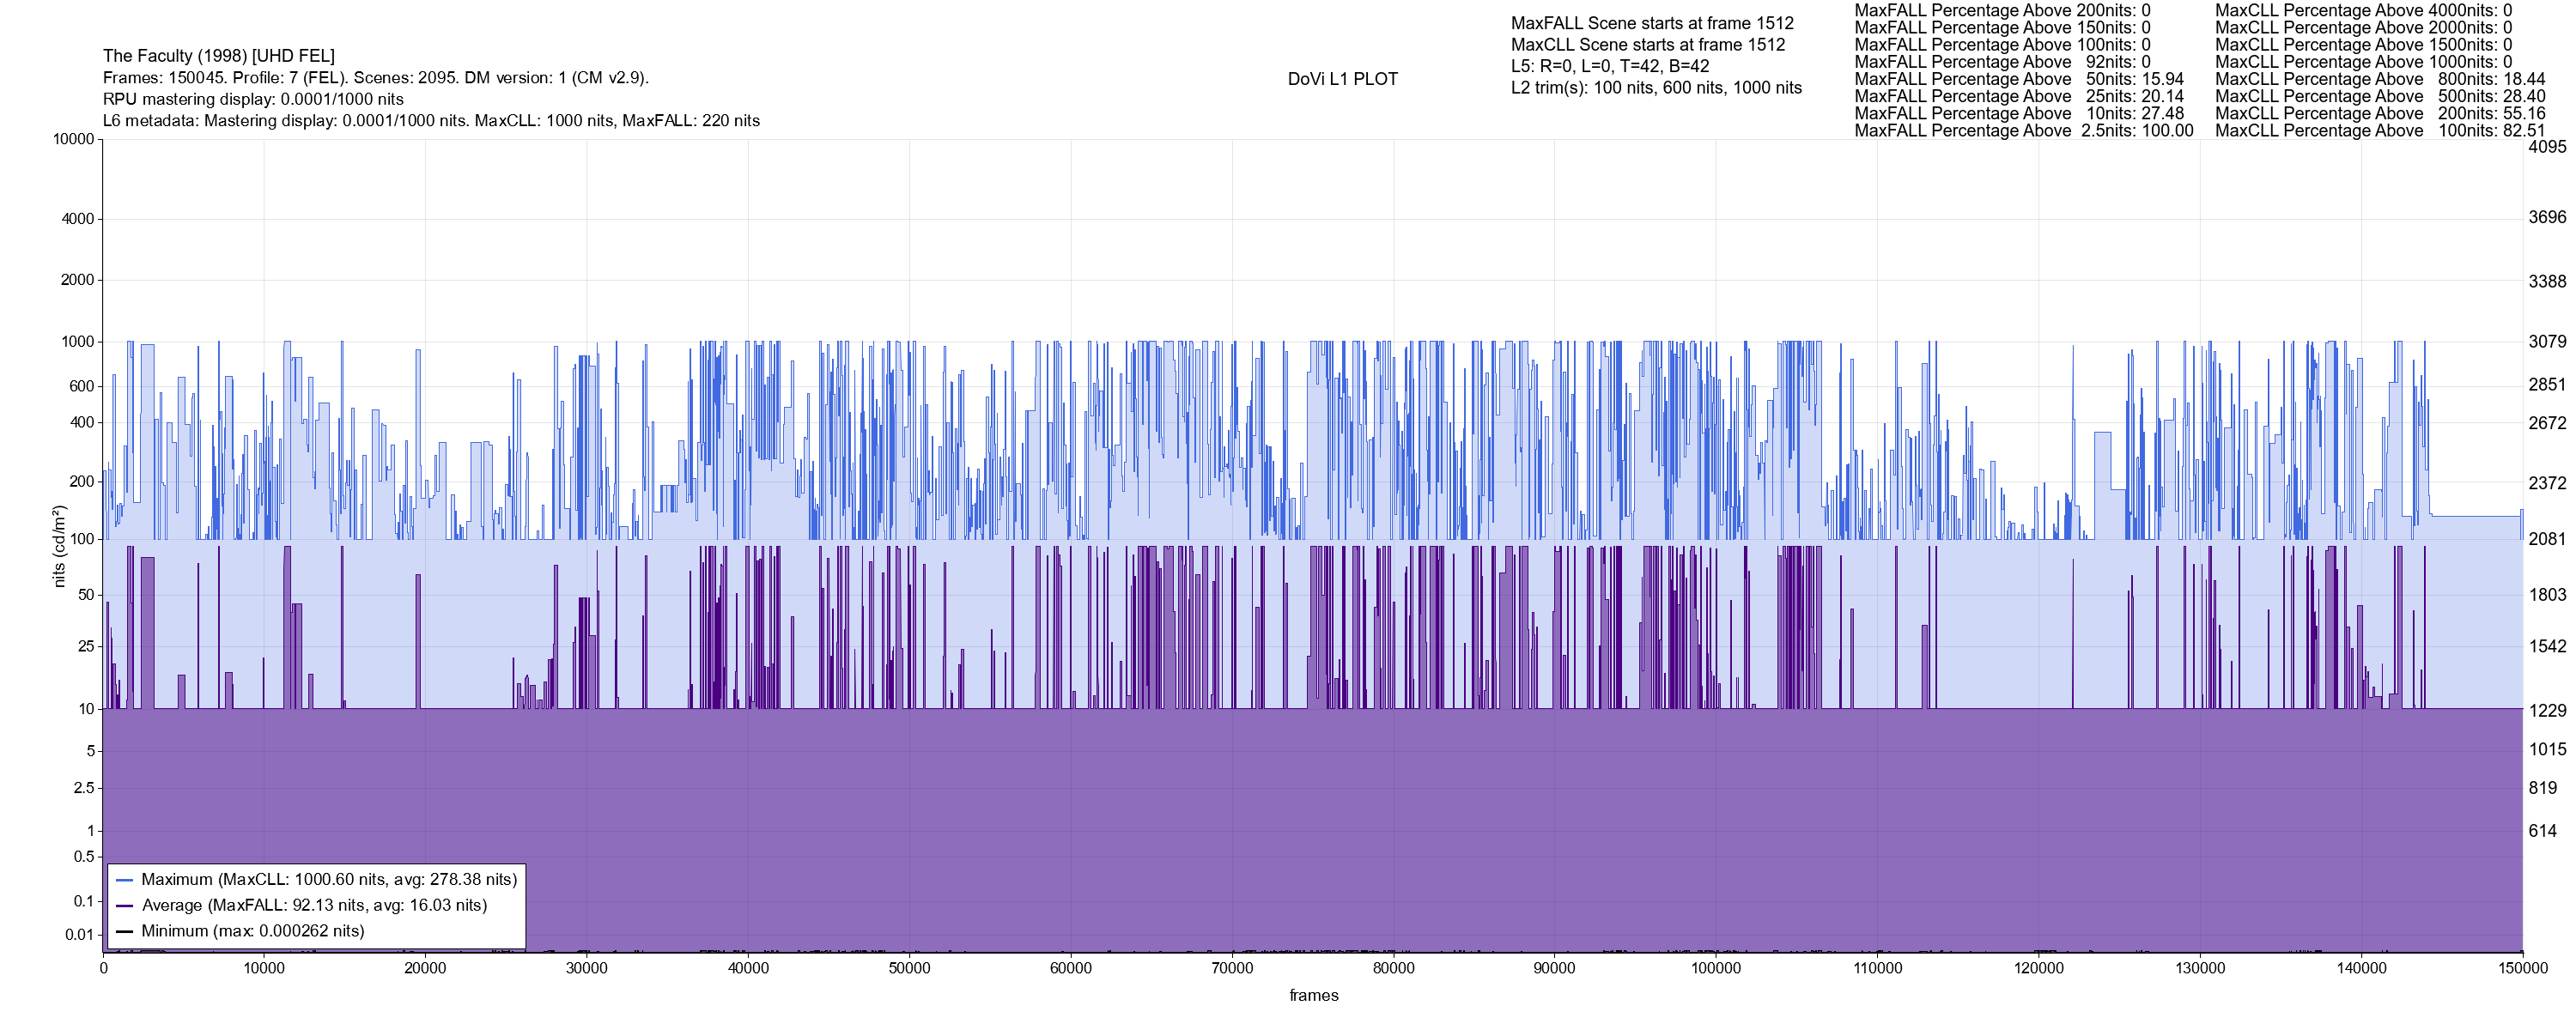2576x1030 pixels.
Task: Click the 4095 right axis value
Action: pyautogui.click(x=2547, y=147)
